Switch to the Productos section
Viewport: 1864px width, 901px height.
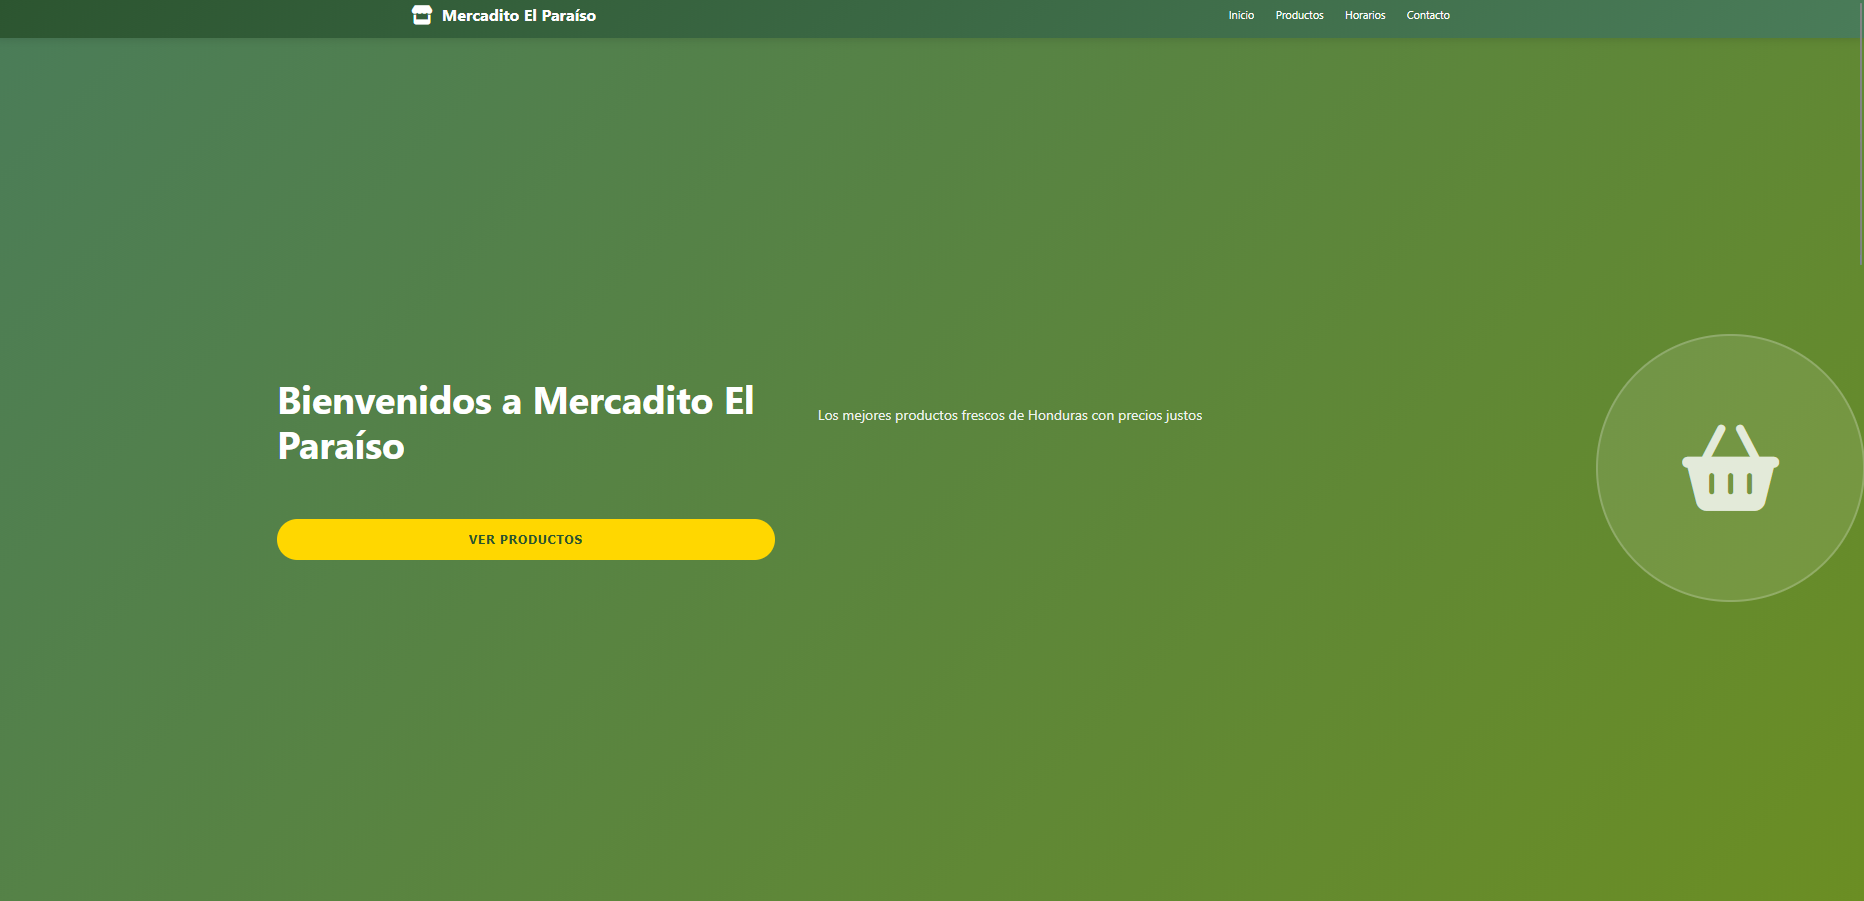coord(1299,15)
